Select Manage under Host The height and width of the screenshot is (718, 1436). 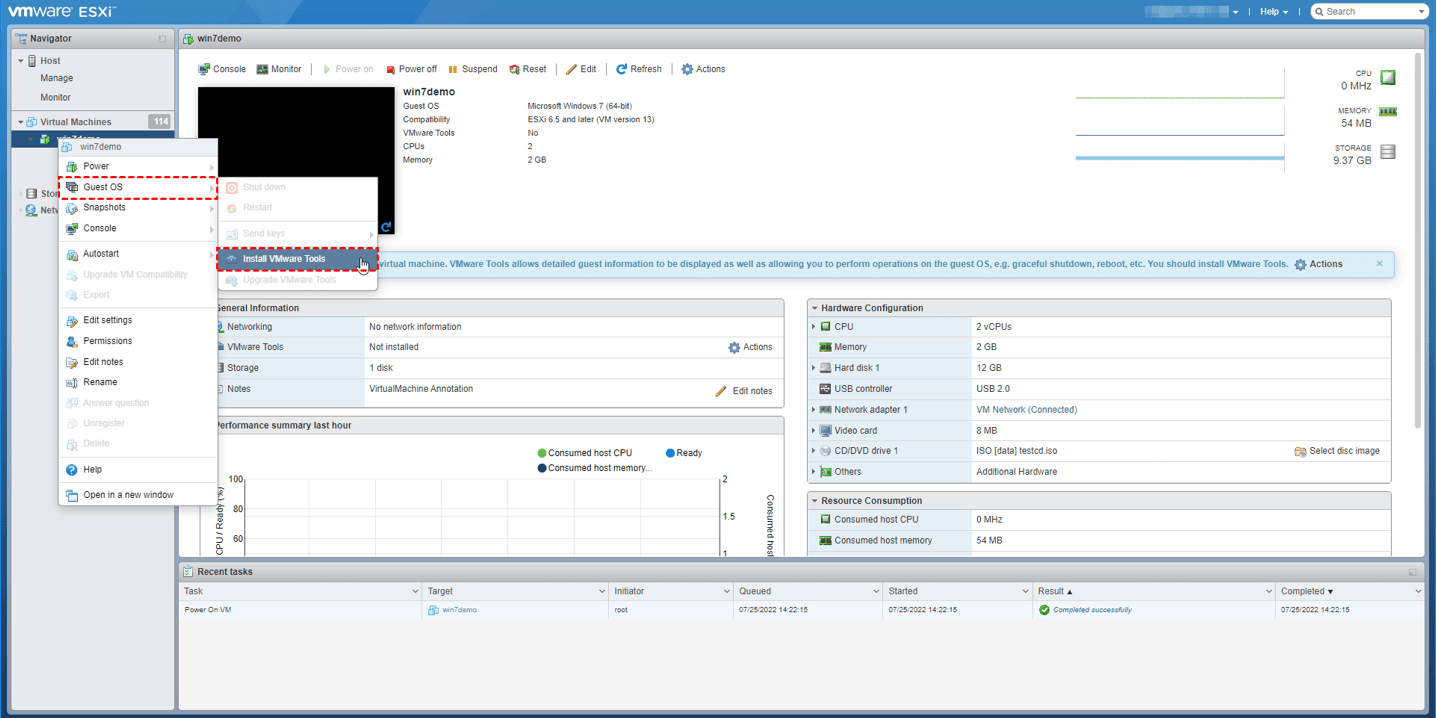click(x=56, y=78)
